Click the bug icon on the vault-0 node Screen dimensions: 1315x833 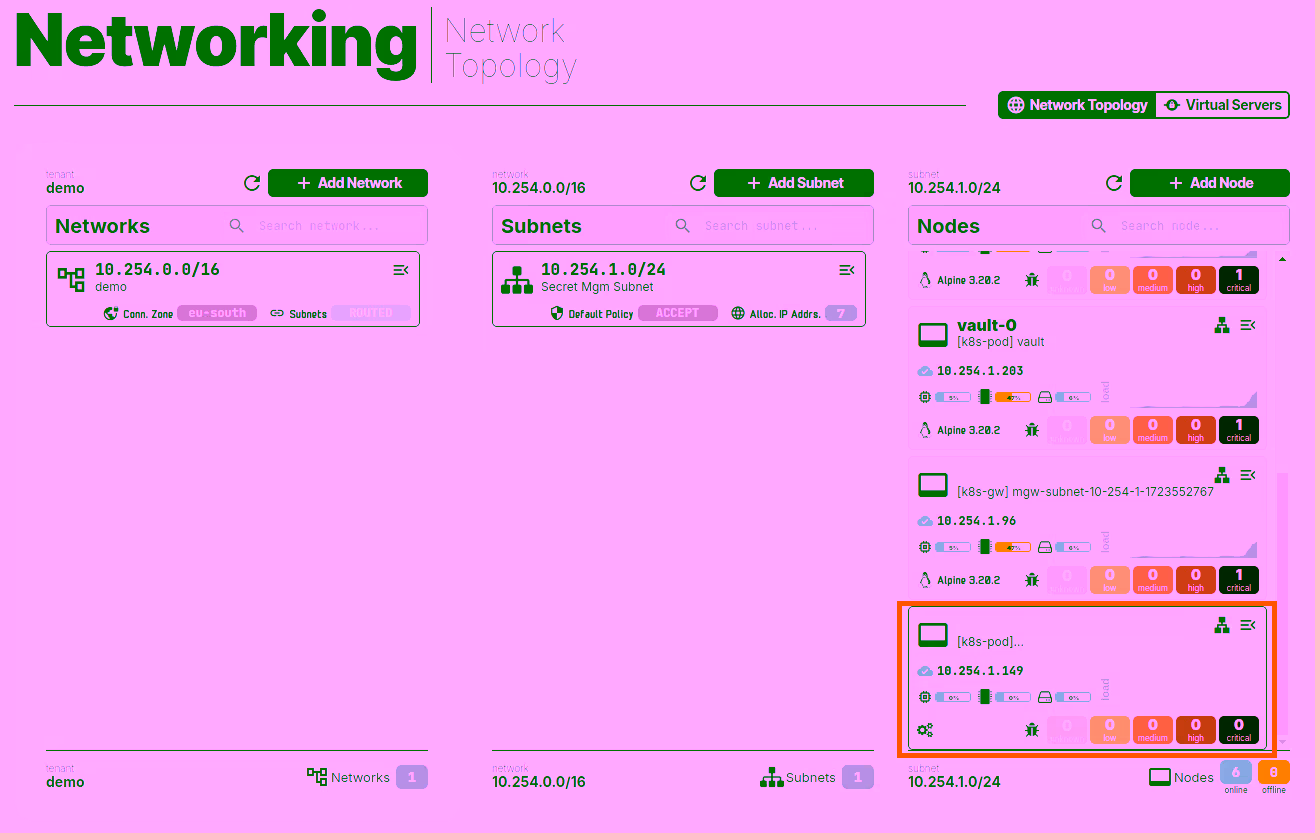1032,429
